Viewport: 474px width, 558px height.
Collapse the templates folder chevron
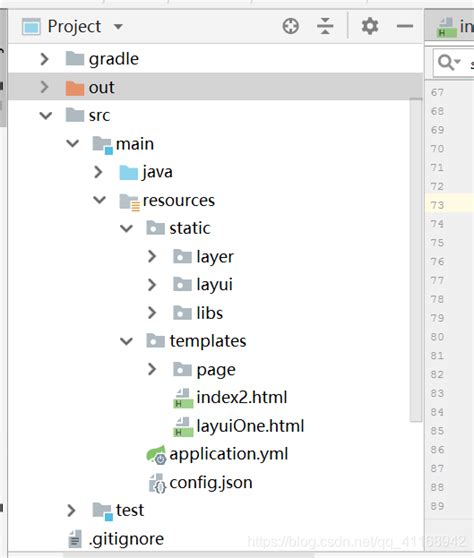pos(126,341)
